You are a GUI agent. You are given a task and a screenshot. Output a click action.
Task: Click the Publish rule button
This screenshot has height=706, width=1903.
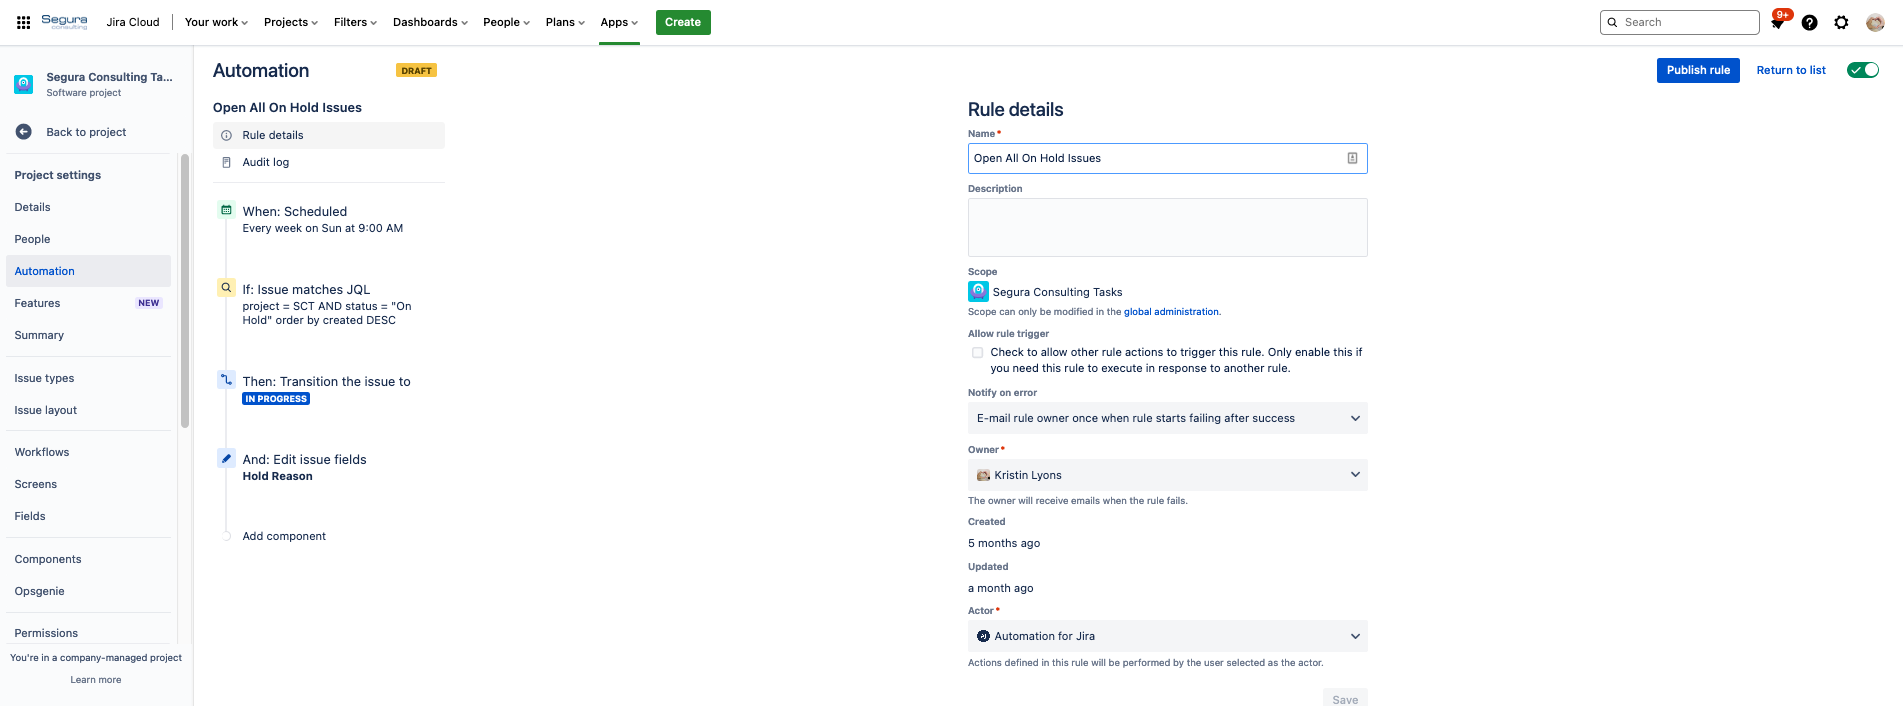pos(1698,70)
